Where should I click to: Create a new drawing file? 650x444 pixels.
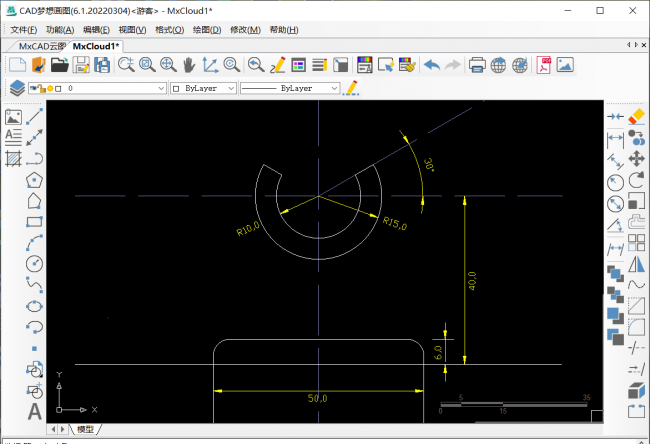coord(17,65)
